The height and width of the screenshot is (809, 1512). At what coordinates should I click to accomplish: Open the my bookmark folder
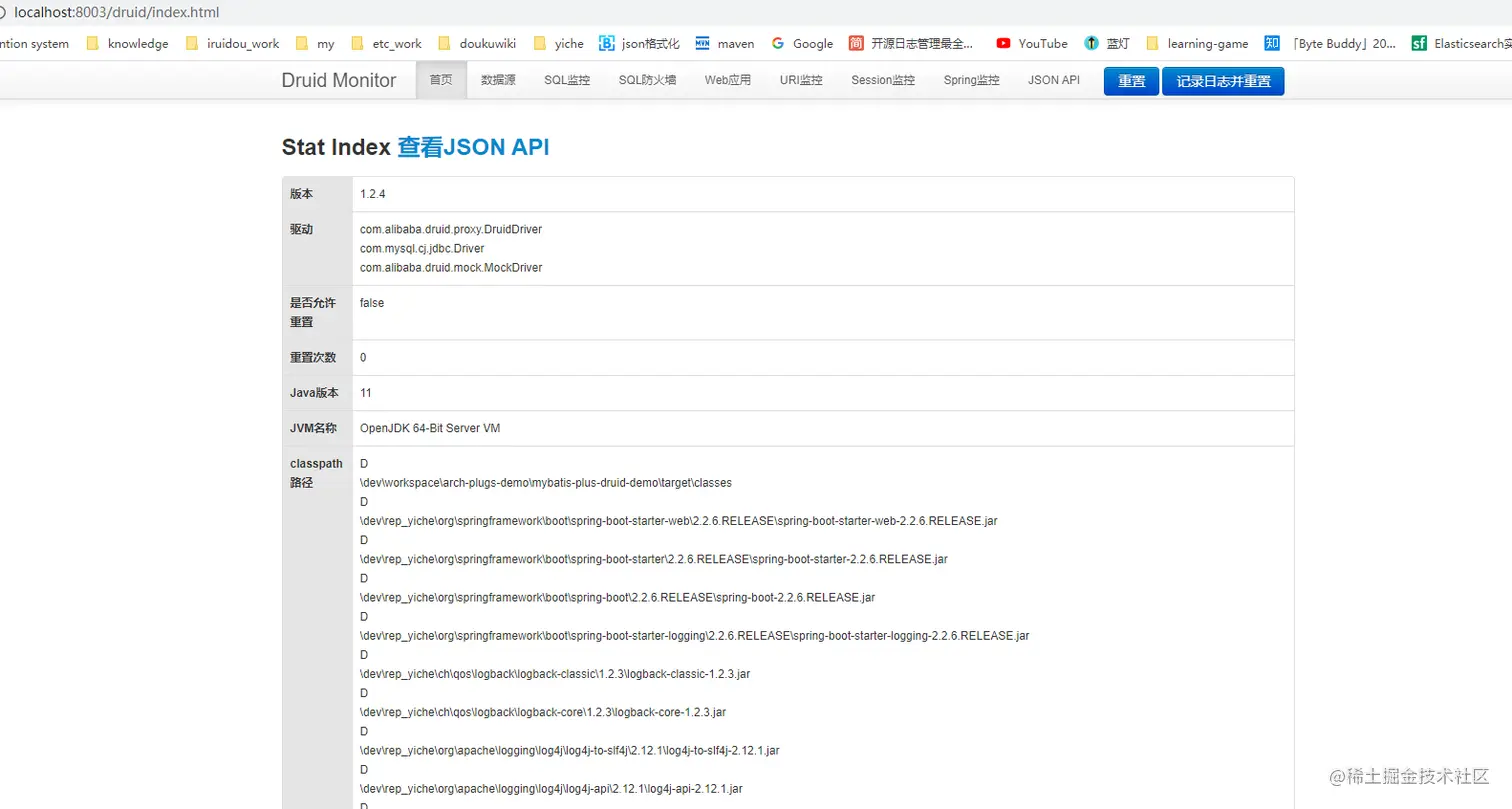[315, 43]
